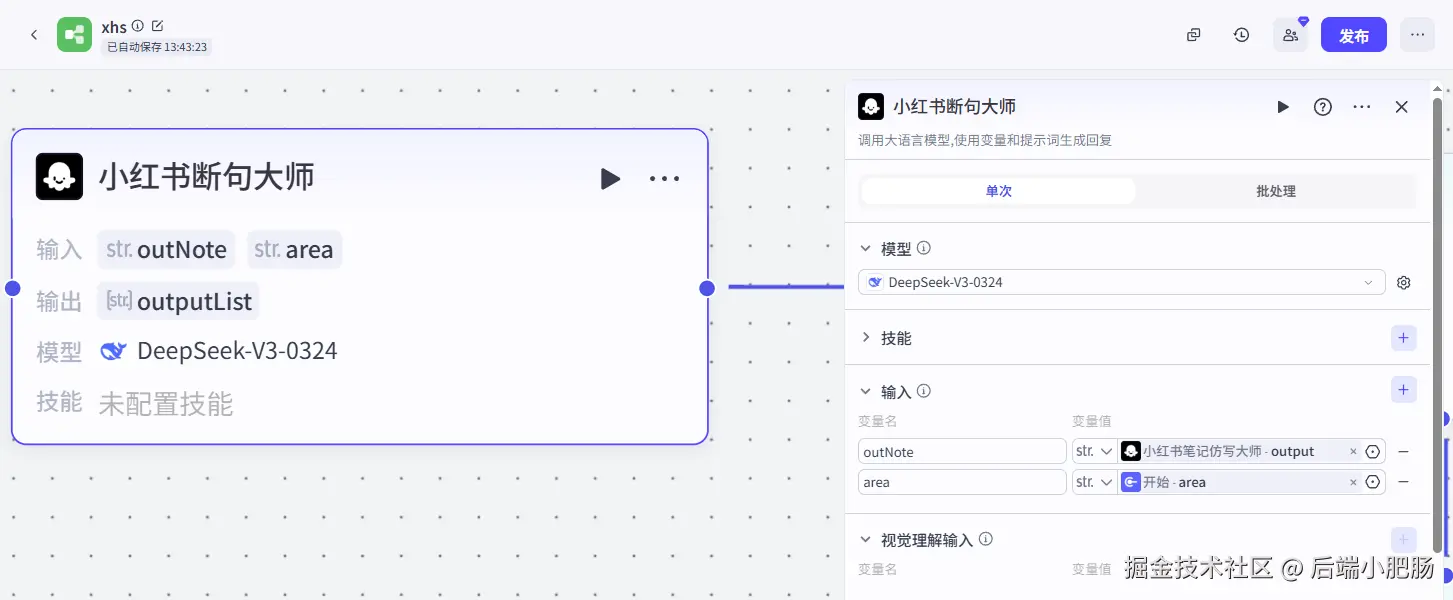Clear the outNote variable value
Viewport: 1453px width, 600px height.
(x=1354, y=452)
